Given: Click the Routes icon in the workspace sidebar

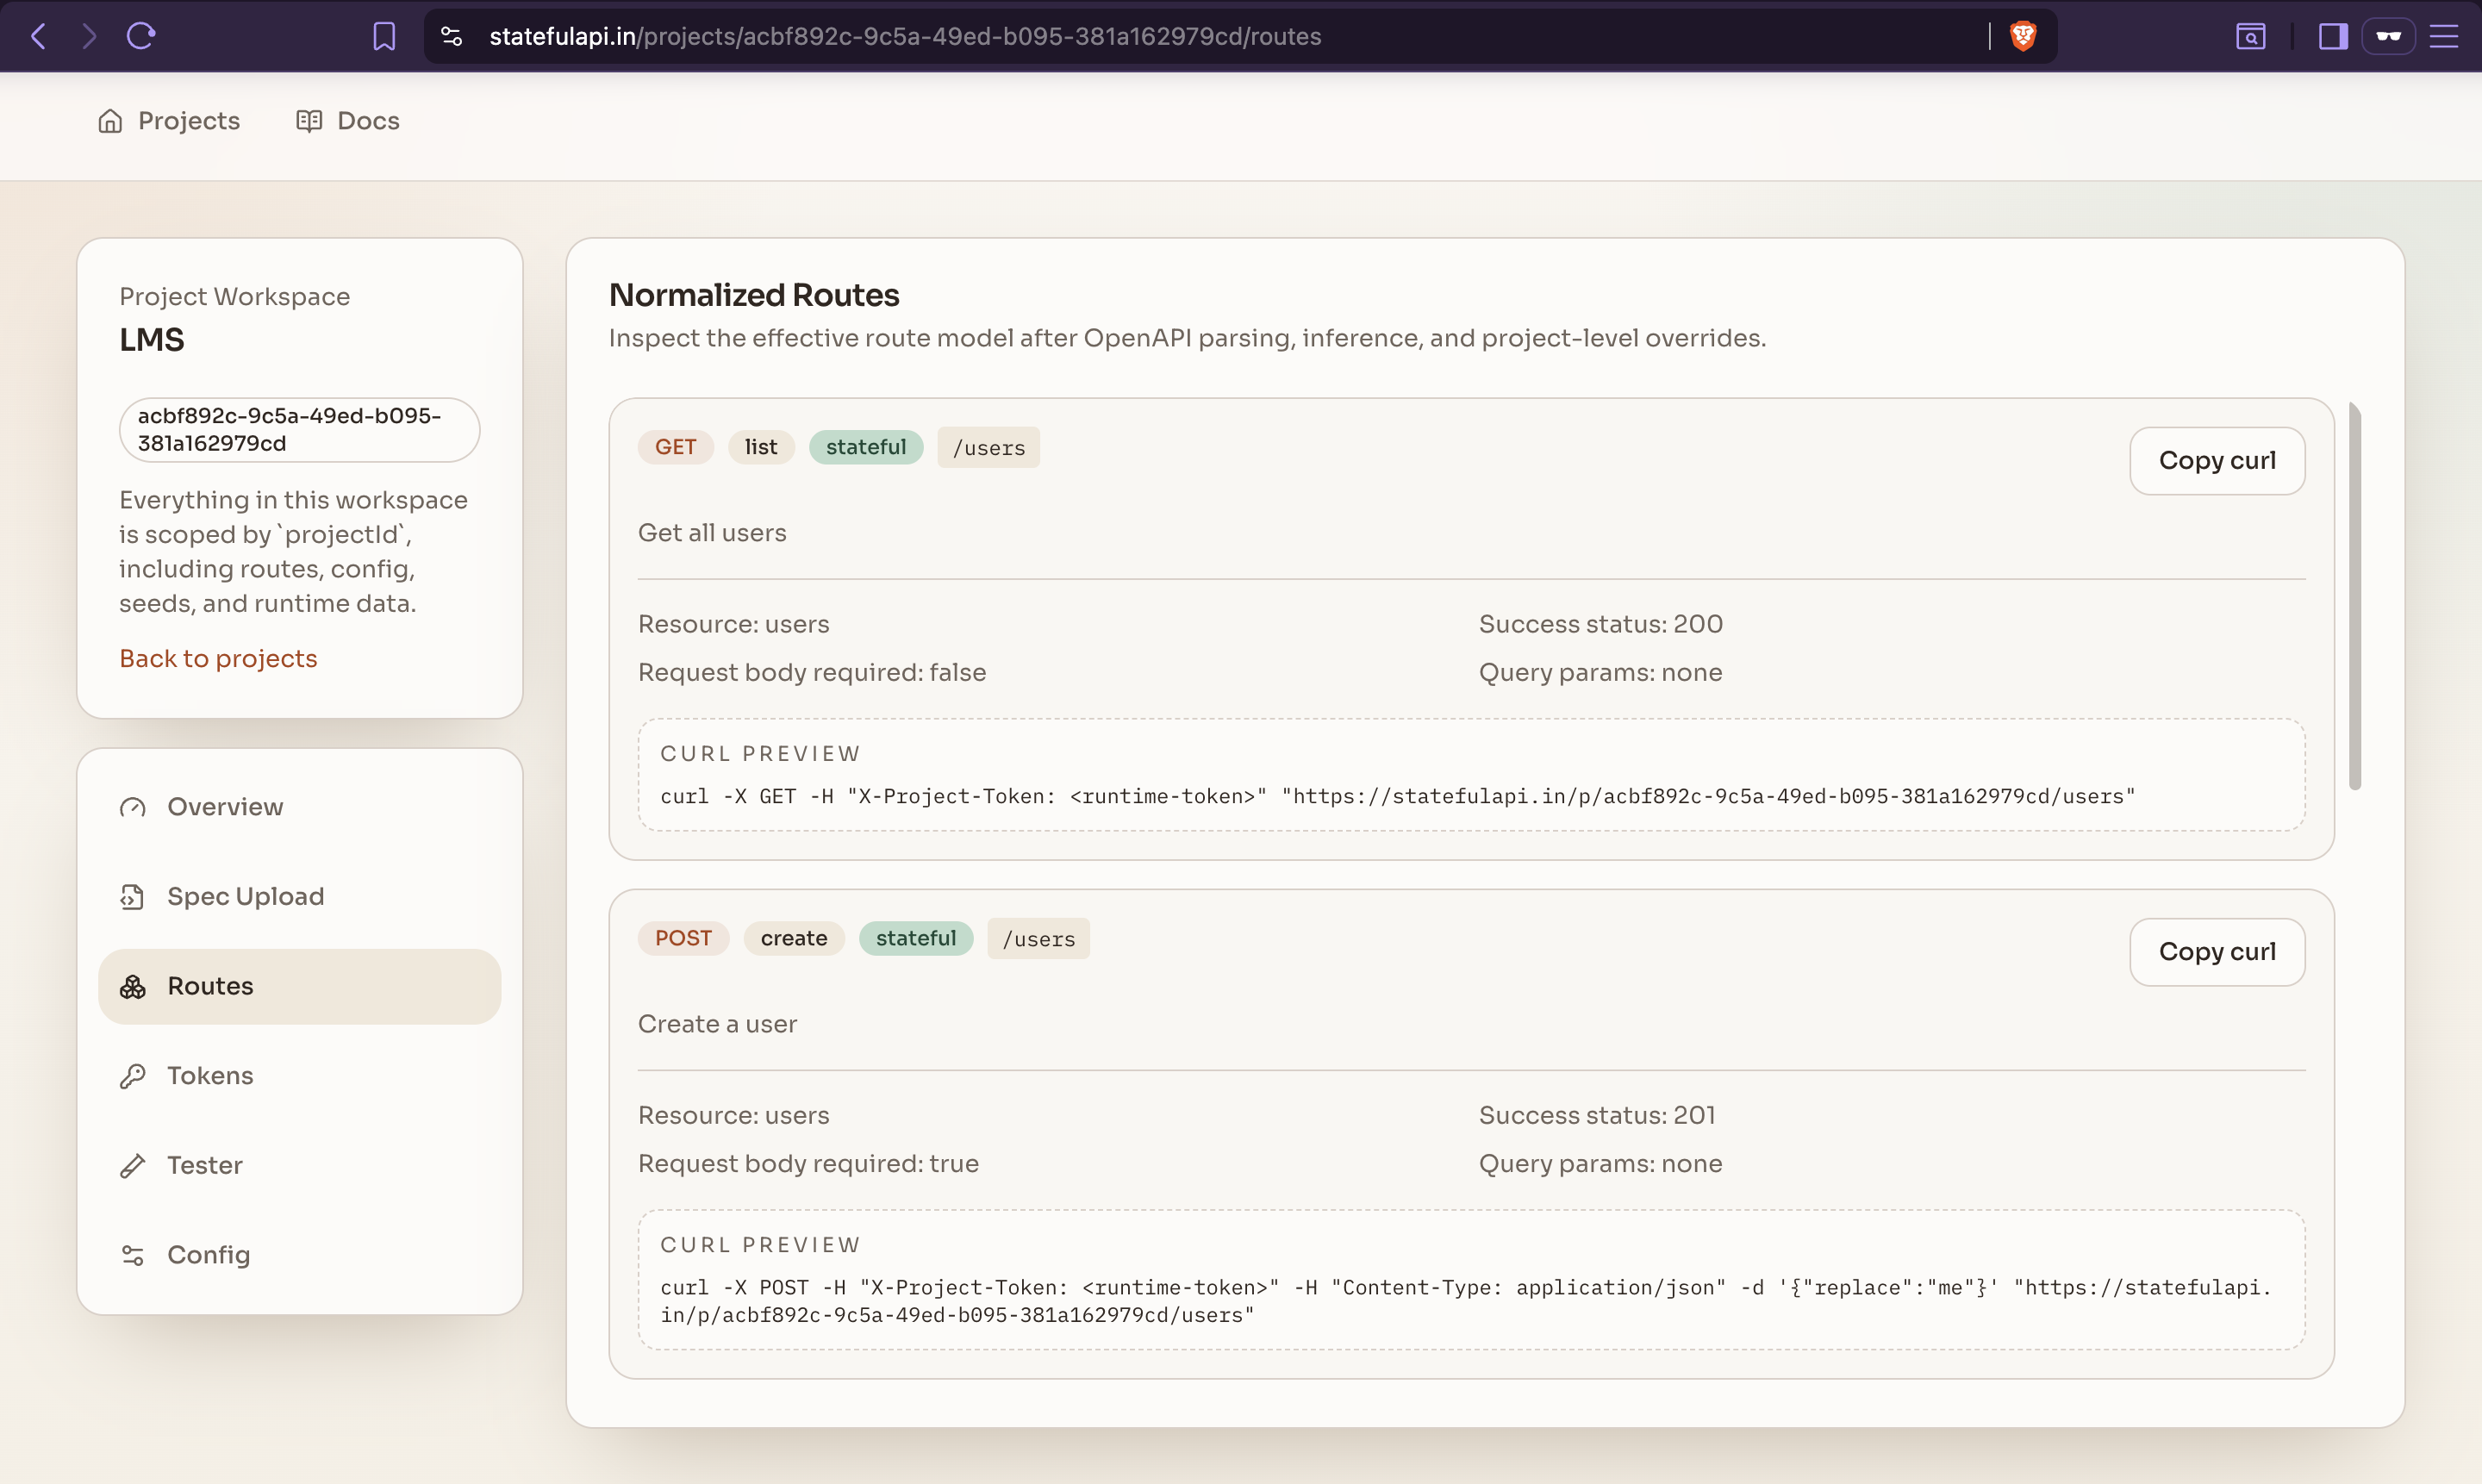Looking at the screenshot, I should tap(134, 986).
